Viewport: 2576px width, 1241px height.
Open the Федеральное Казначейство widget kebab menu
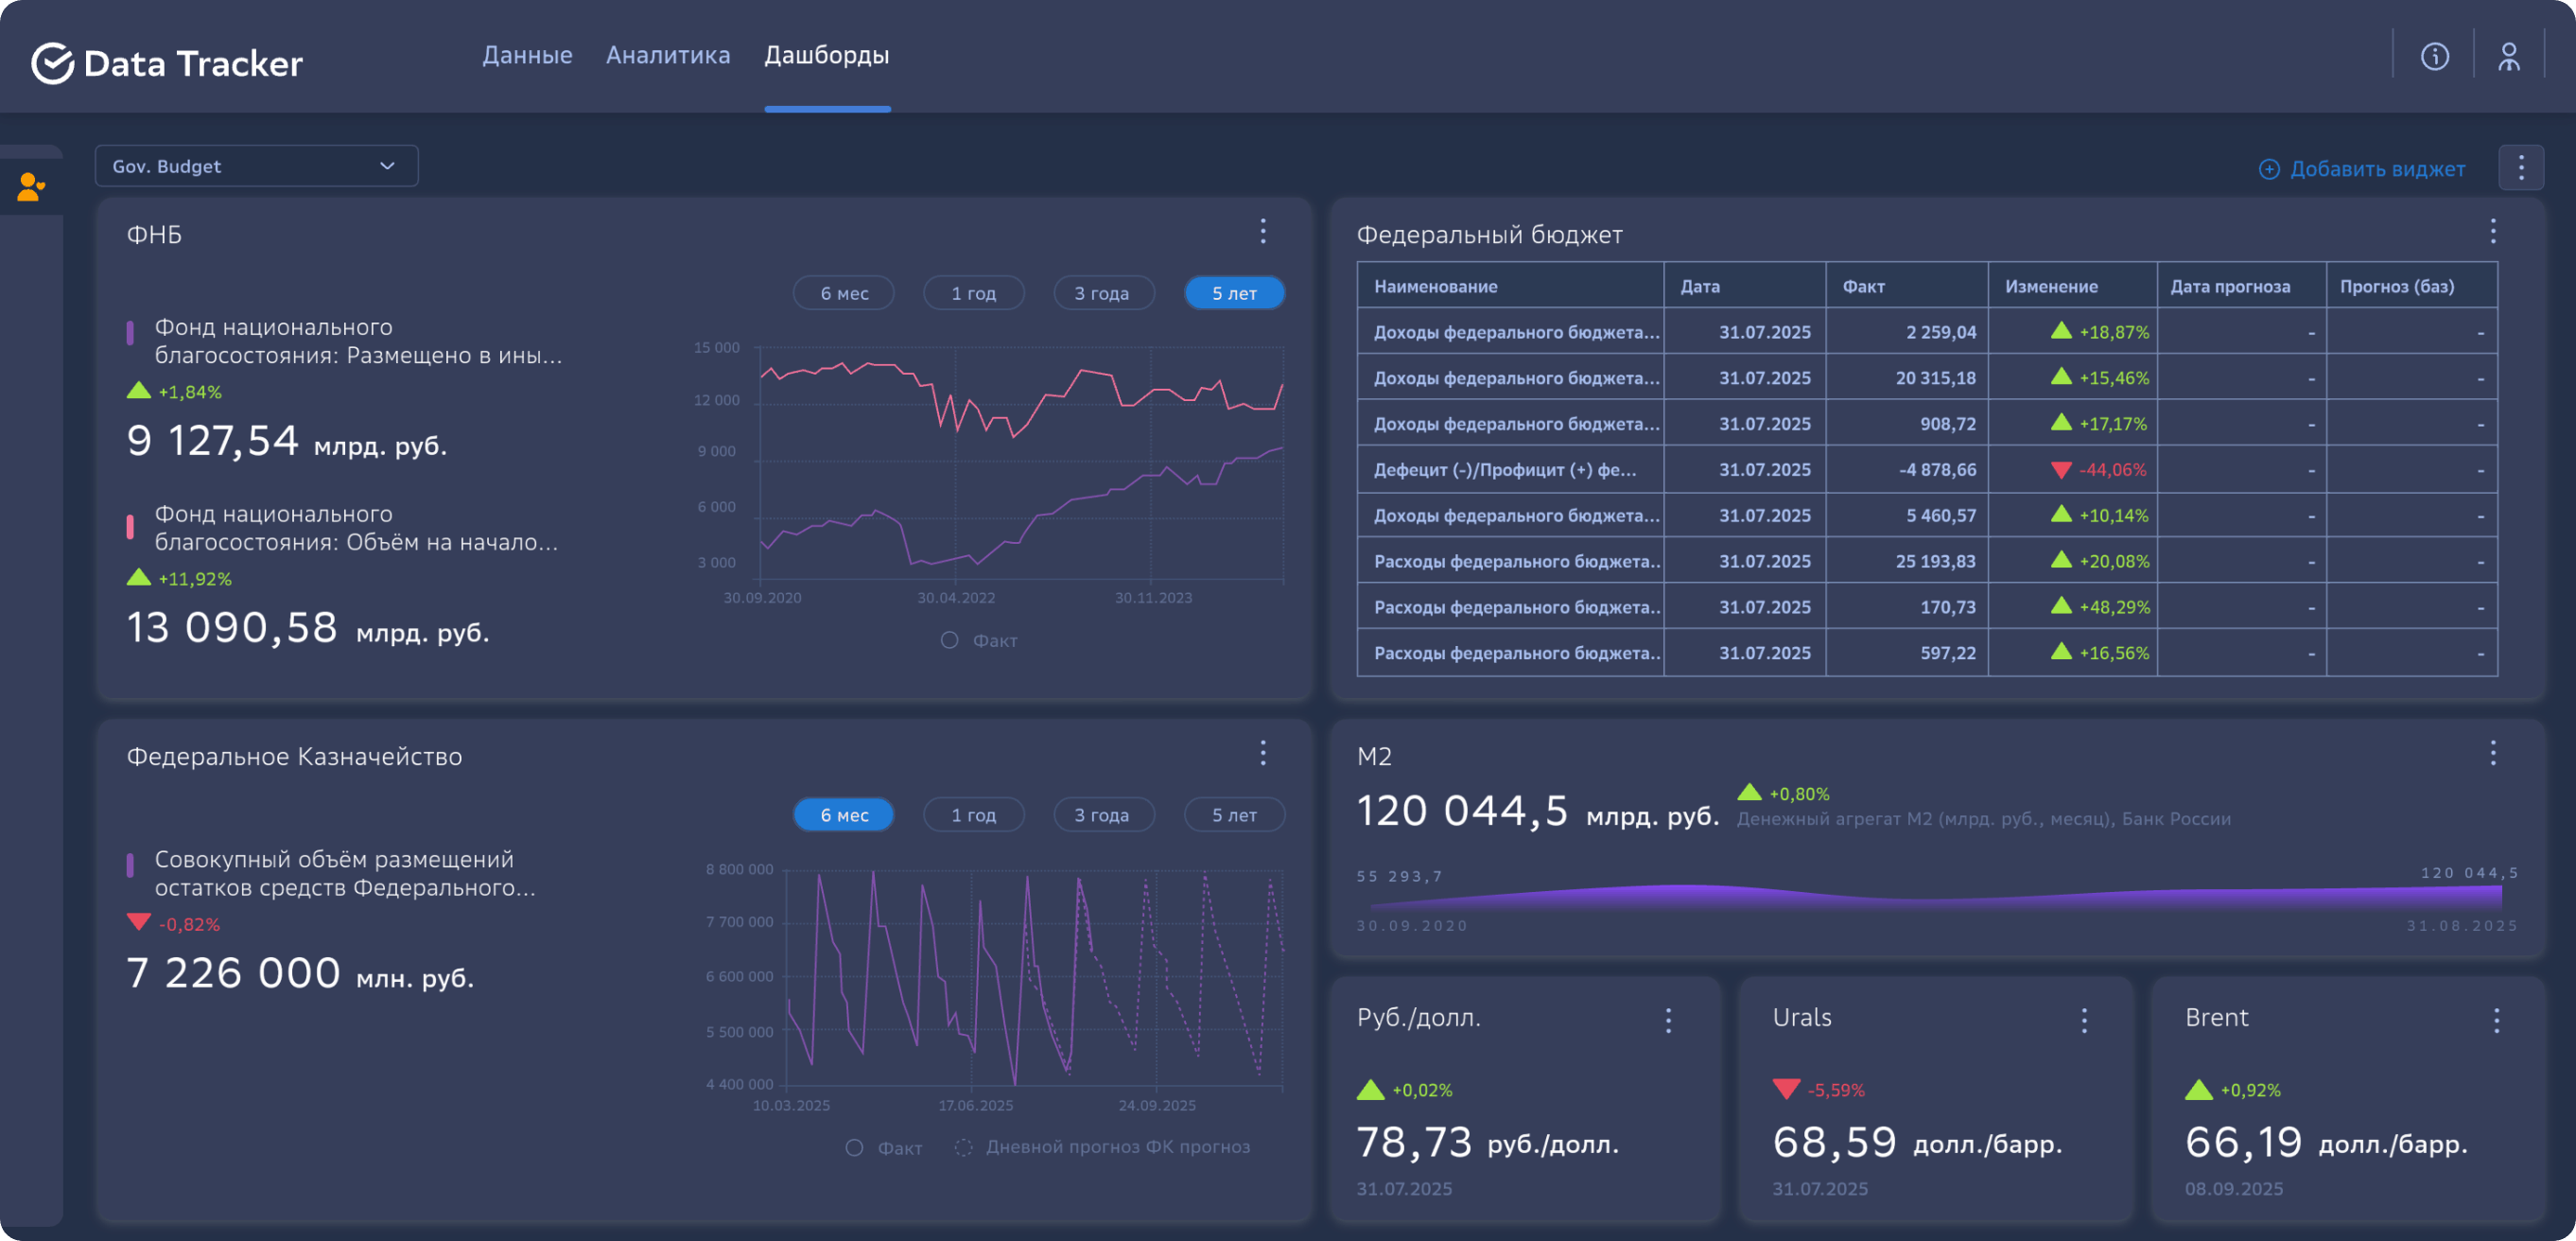1263,753
